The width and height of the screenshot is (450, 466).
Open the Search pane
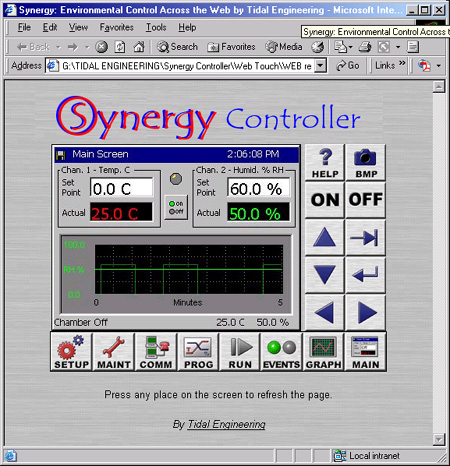[178, 47]
